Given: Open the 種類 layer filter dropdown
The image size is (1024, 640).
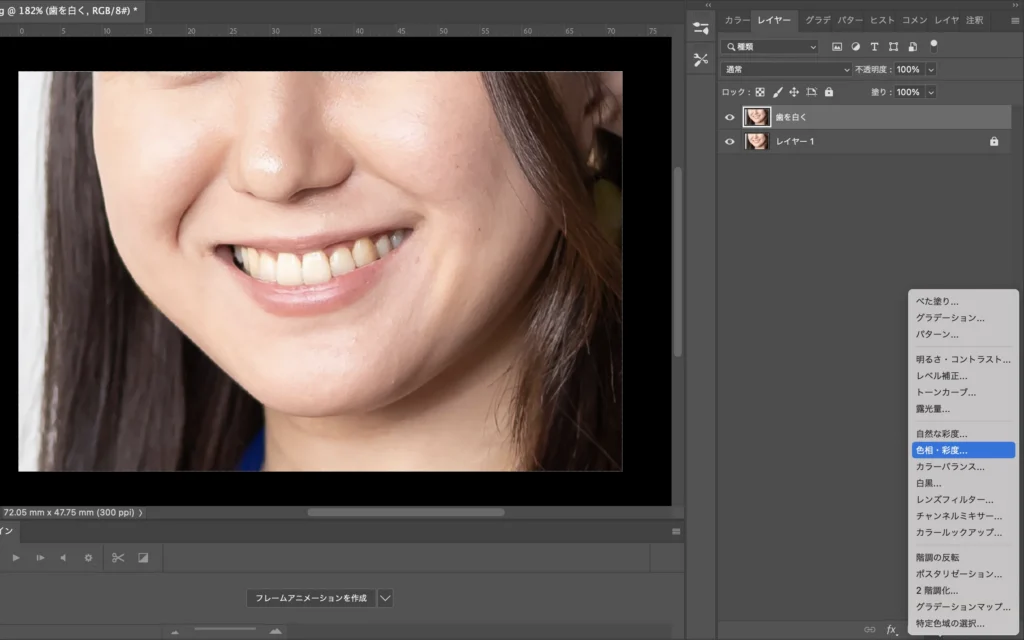Looking at the screenshot, I should point(771,47).
